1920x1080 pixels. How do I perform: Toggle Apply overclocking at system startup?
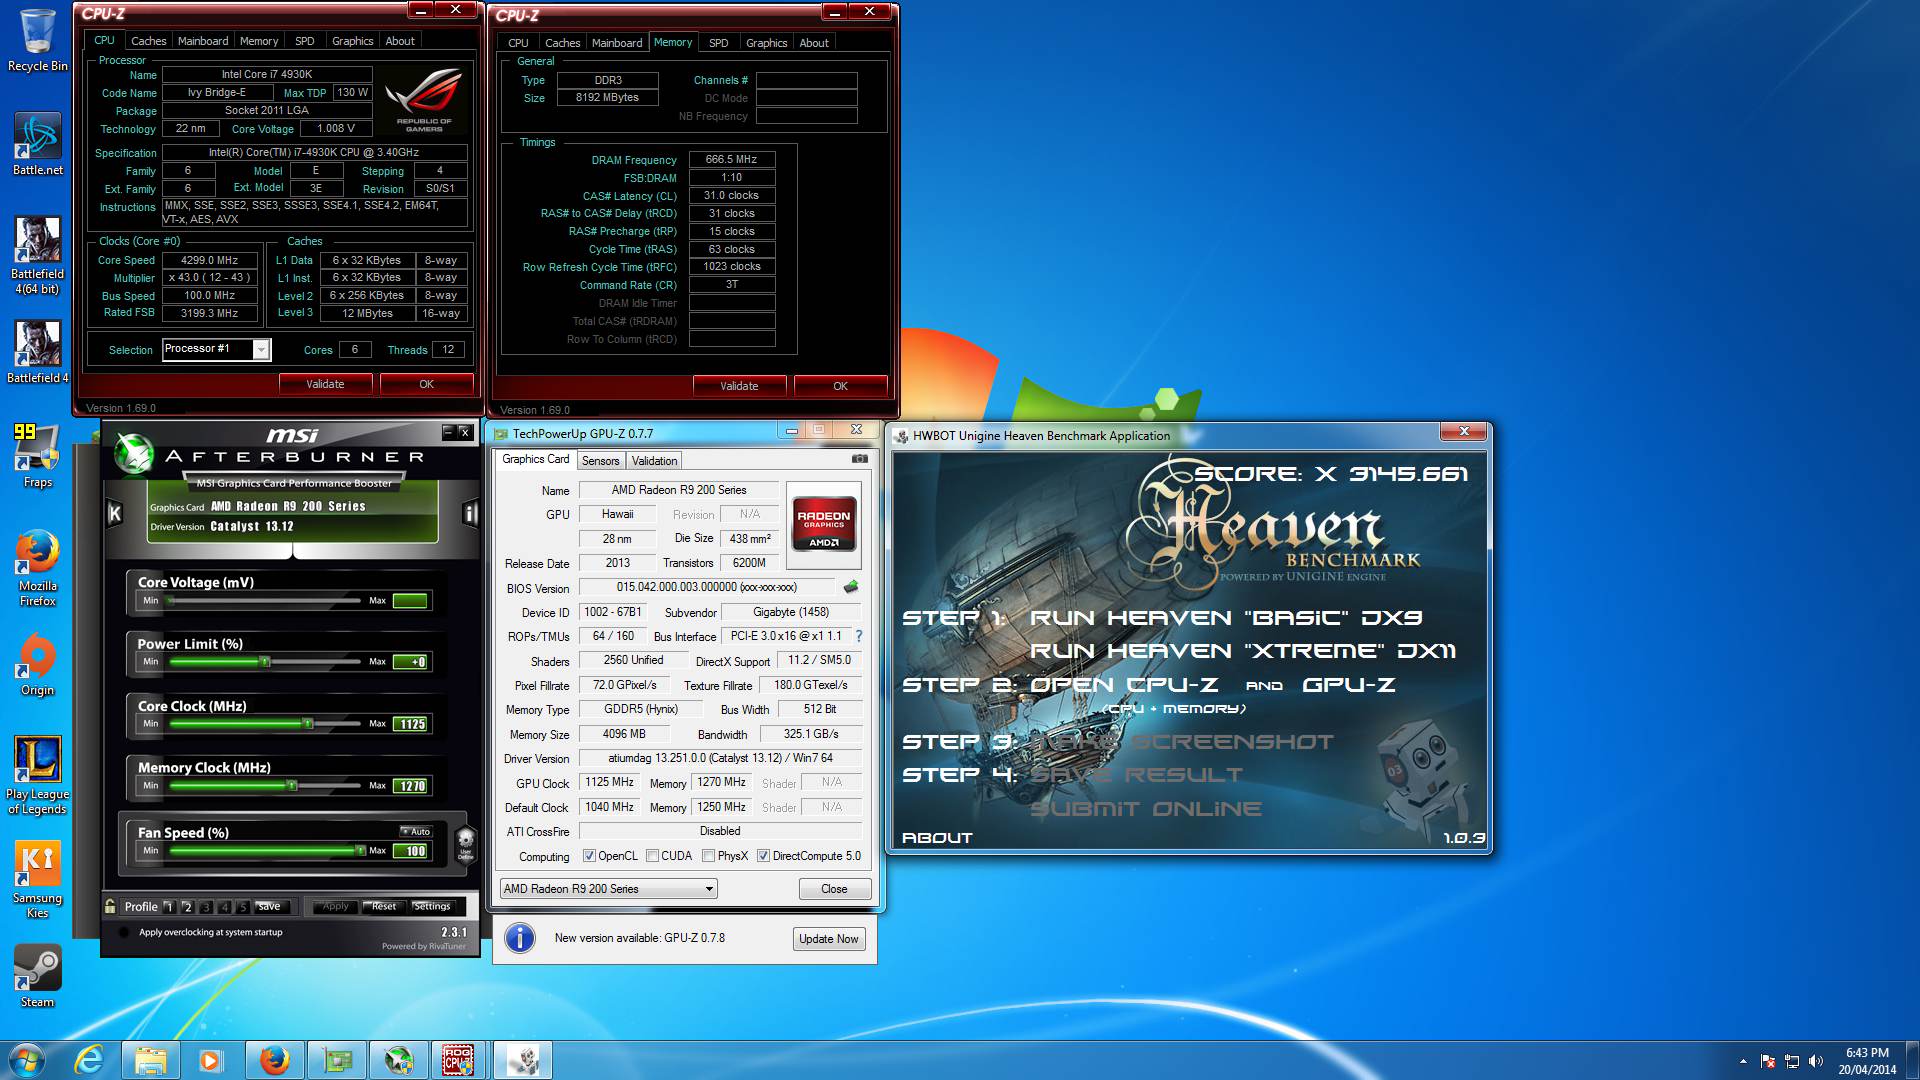(x=124, y=932)
